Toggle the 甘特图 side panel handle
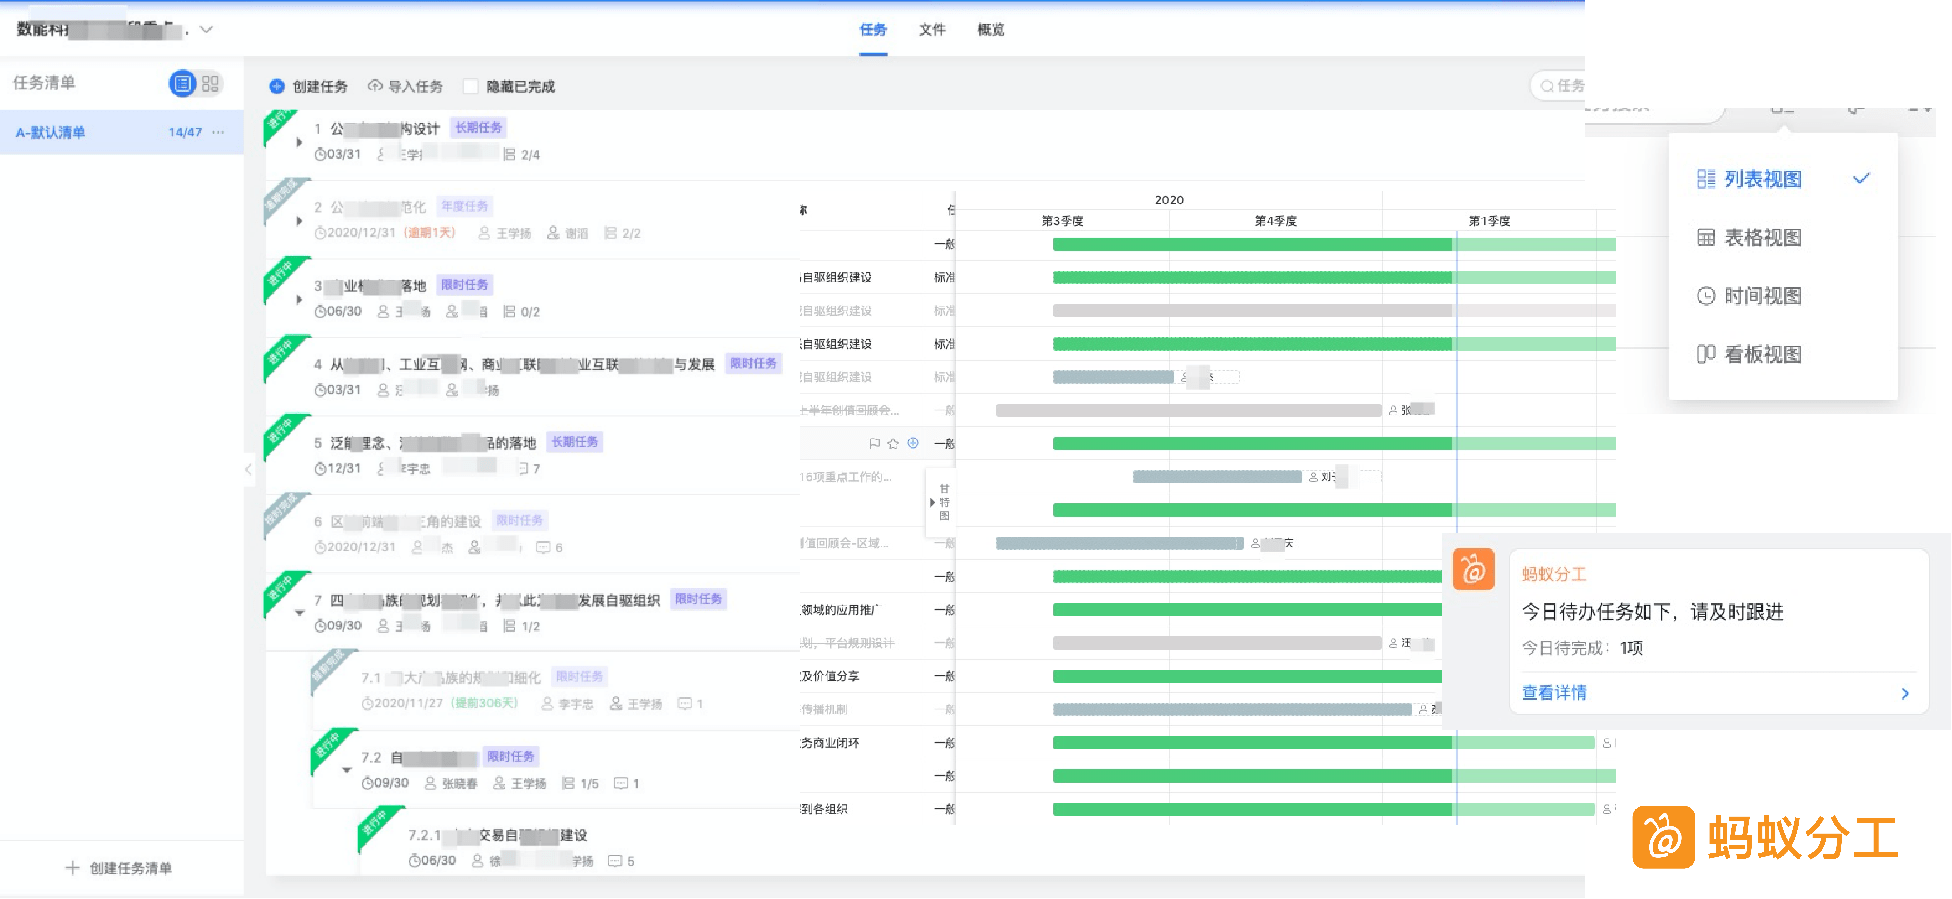Image resolution: width=1952 pixels, height=899 pixels. pyautogui.click(x=940, y=502)
